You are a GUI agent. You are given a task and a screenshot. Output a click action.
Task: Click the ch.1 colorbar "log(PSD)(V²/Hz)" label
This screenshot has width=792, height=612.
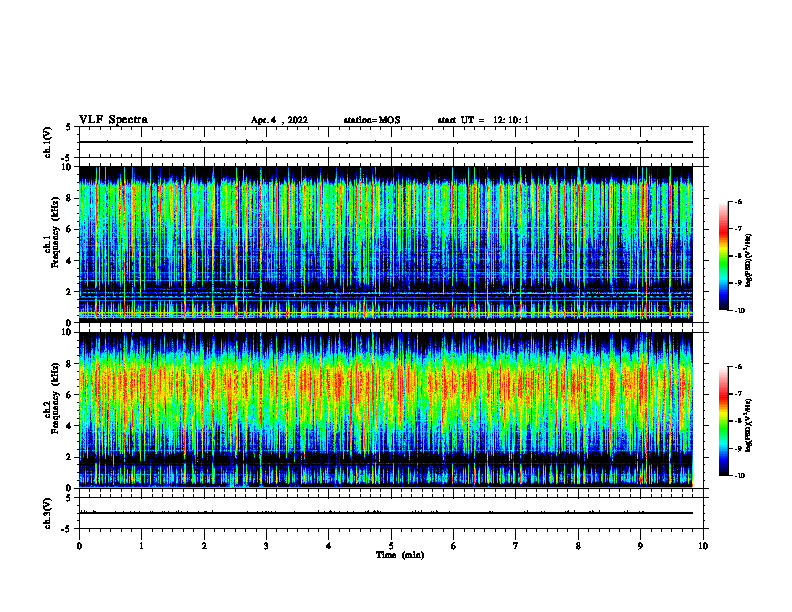point(749,261)
